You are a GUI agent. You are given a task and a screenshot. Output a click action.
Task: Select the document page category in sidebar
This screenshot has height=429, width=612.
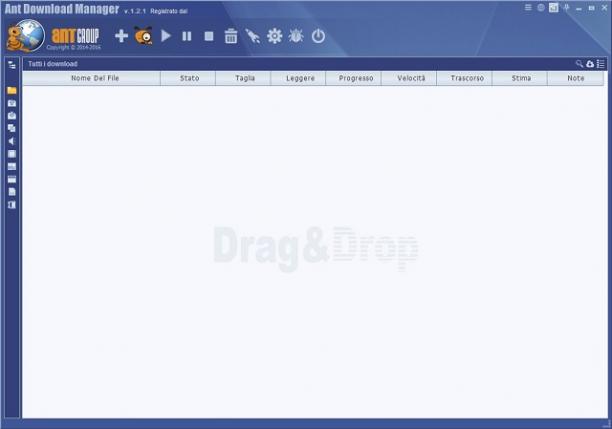coord(12,192)
